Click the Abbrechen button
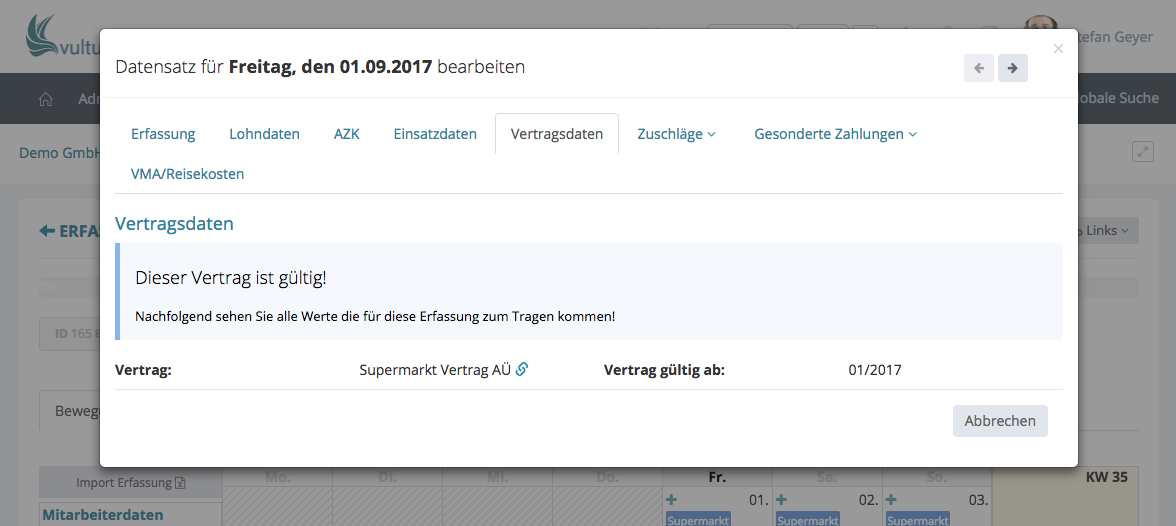Image resolution: width=1176 pixels, height=526 pixels. pos(1000,421)
